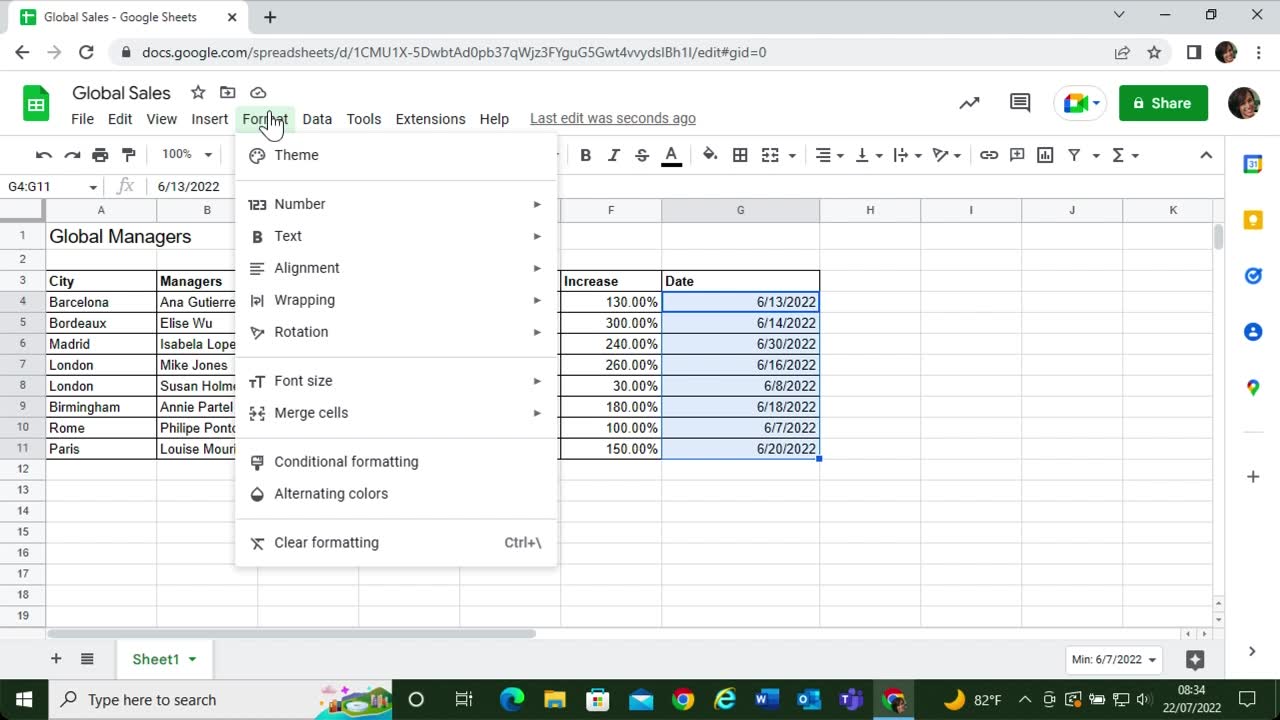The height and width of the screenshot is (720, 1280).
Task: Open comment history icon
Action: [1020, 103]
